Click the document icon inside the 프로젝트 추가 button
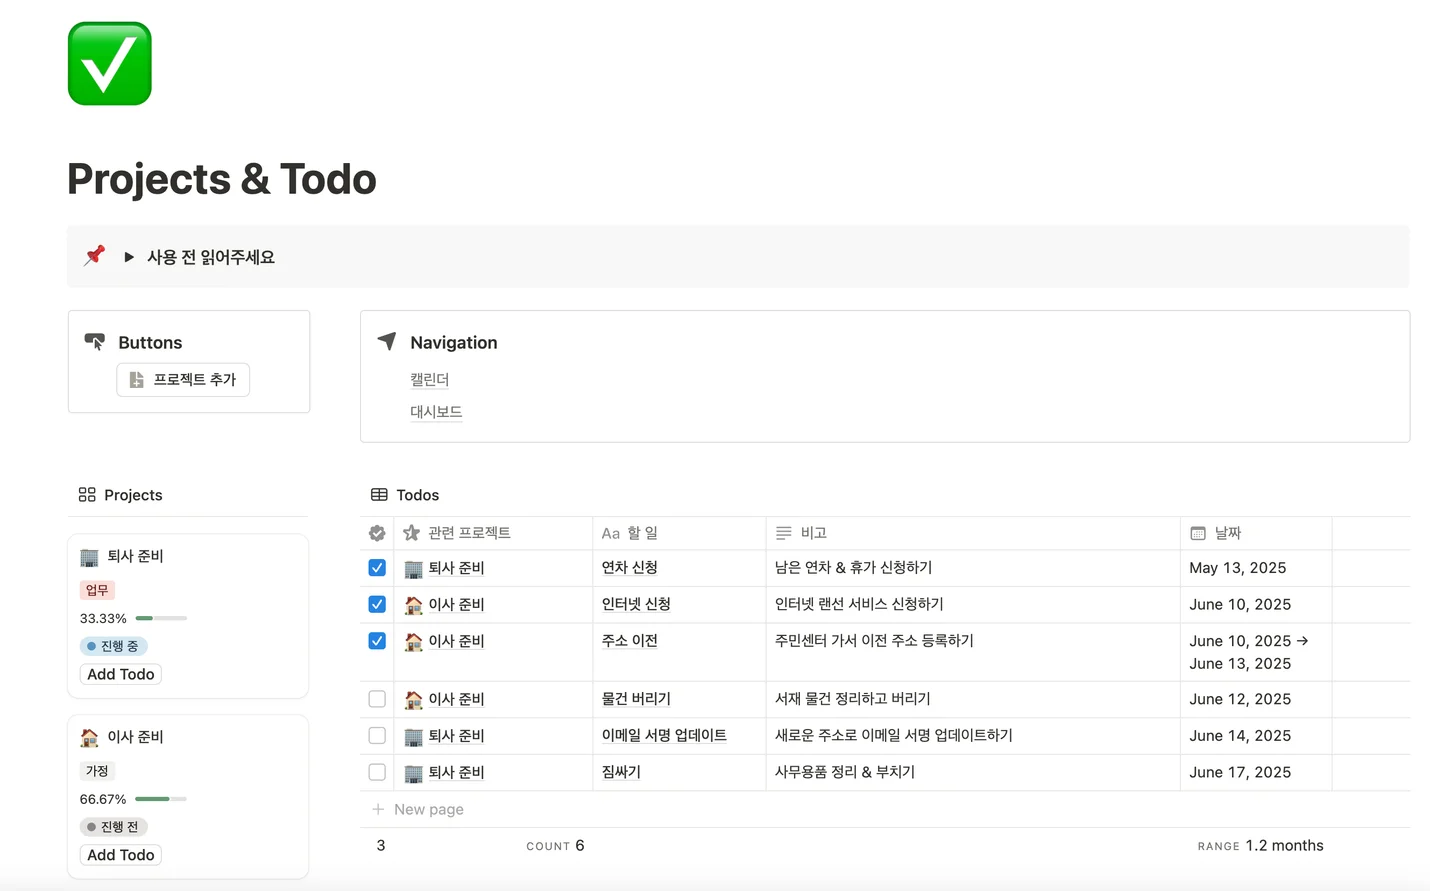Screen dimensions: 1430x891 pos(136,380)
